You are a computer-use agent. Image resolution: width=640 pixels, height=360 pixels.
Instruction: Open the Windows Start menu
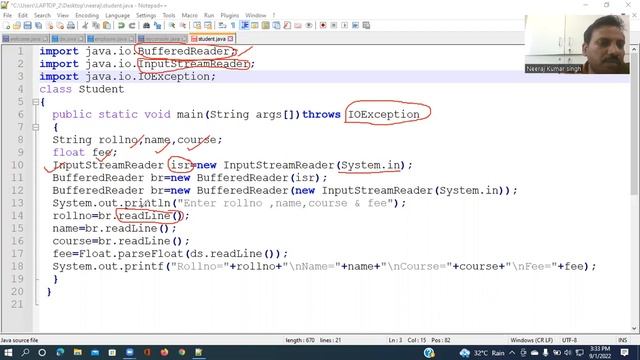[8, 352]
